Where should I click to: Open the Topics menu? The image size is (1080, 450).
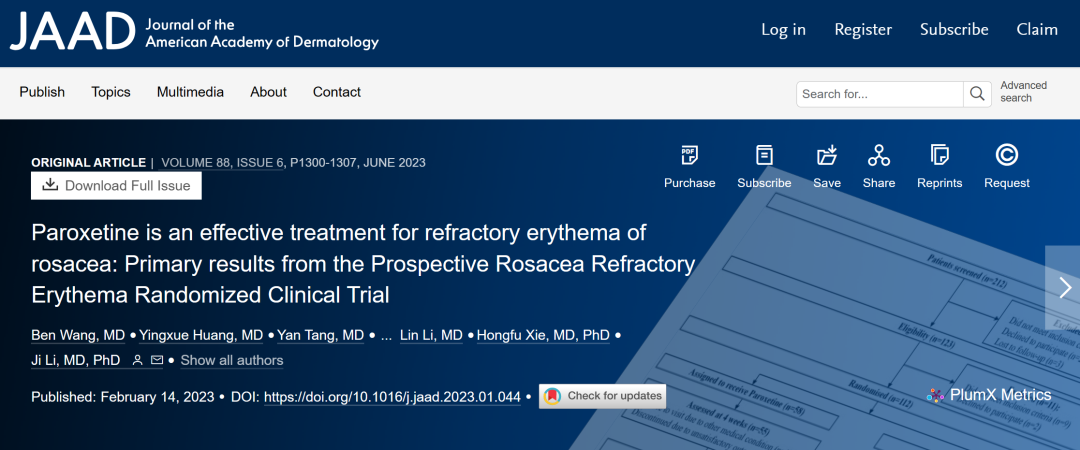click(111, 92)
